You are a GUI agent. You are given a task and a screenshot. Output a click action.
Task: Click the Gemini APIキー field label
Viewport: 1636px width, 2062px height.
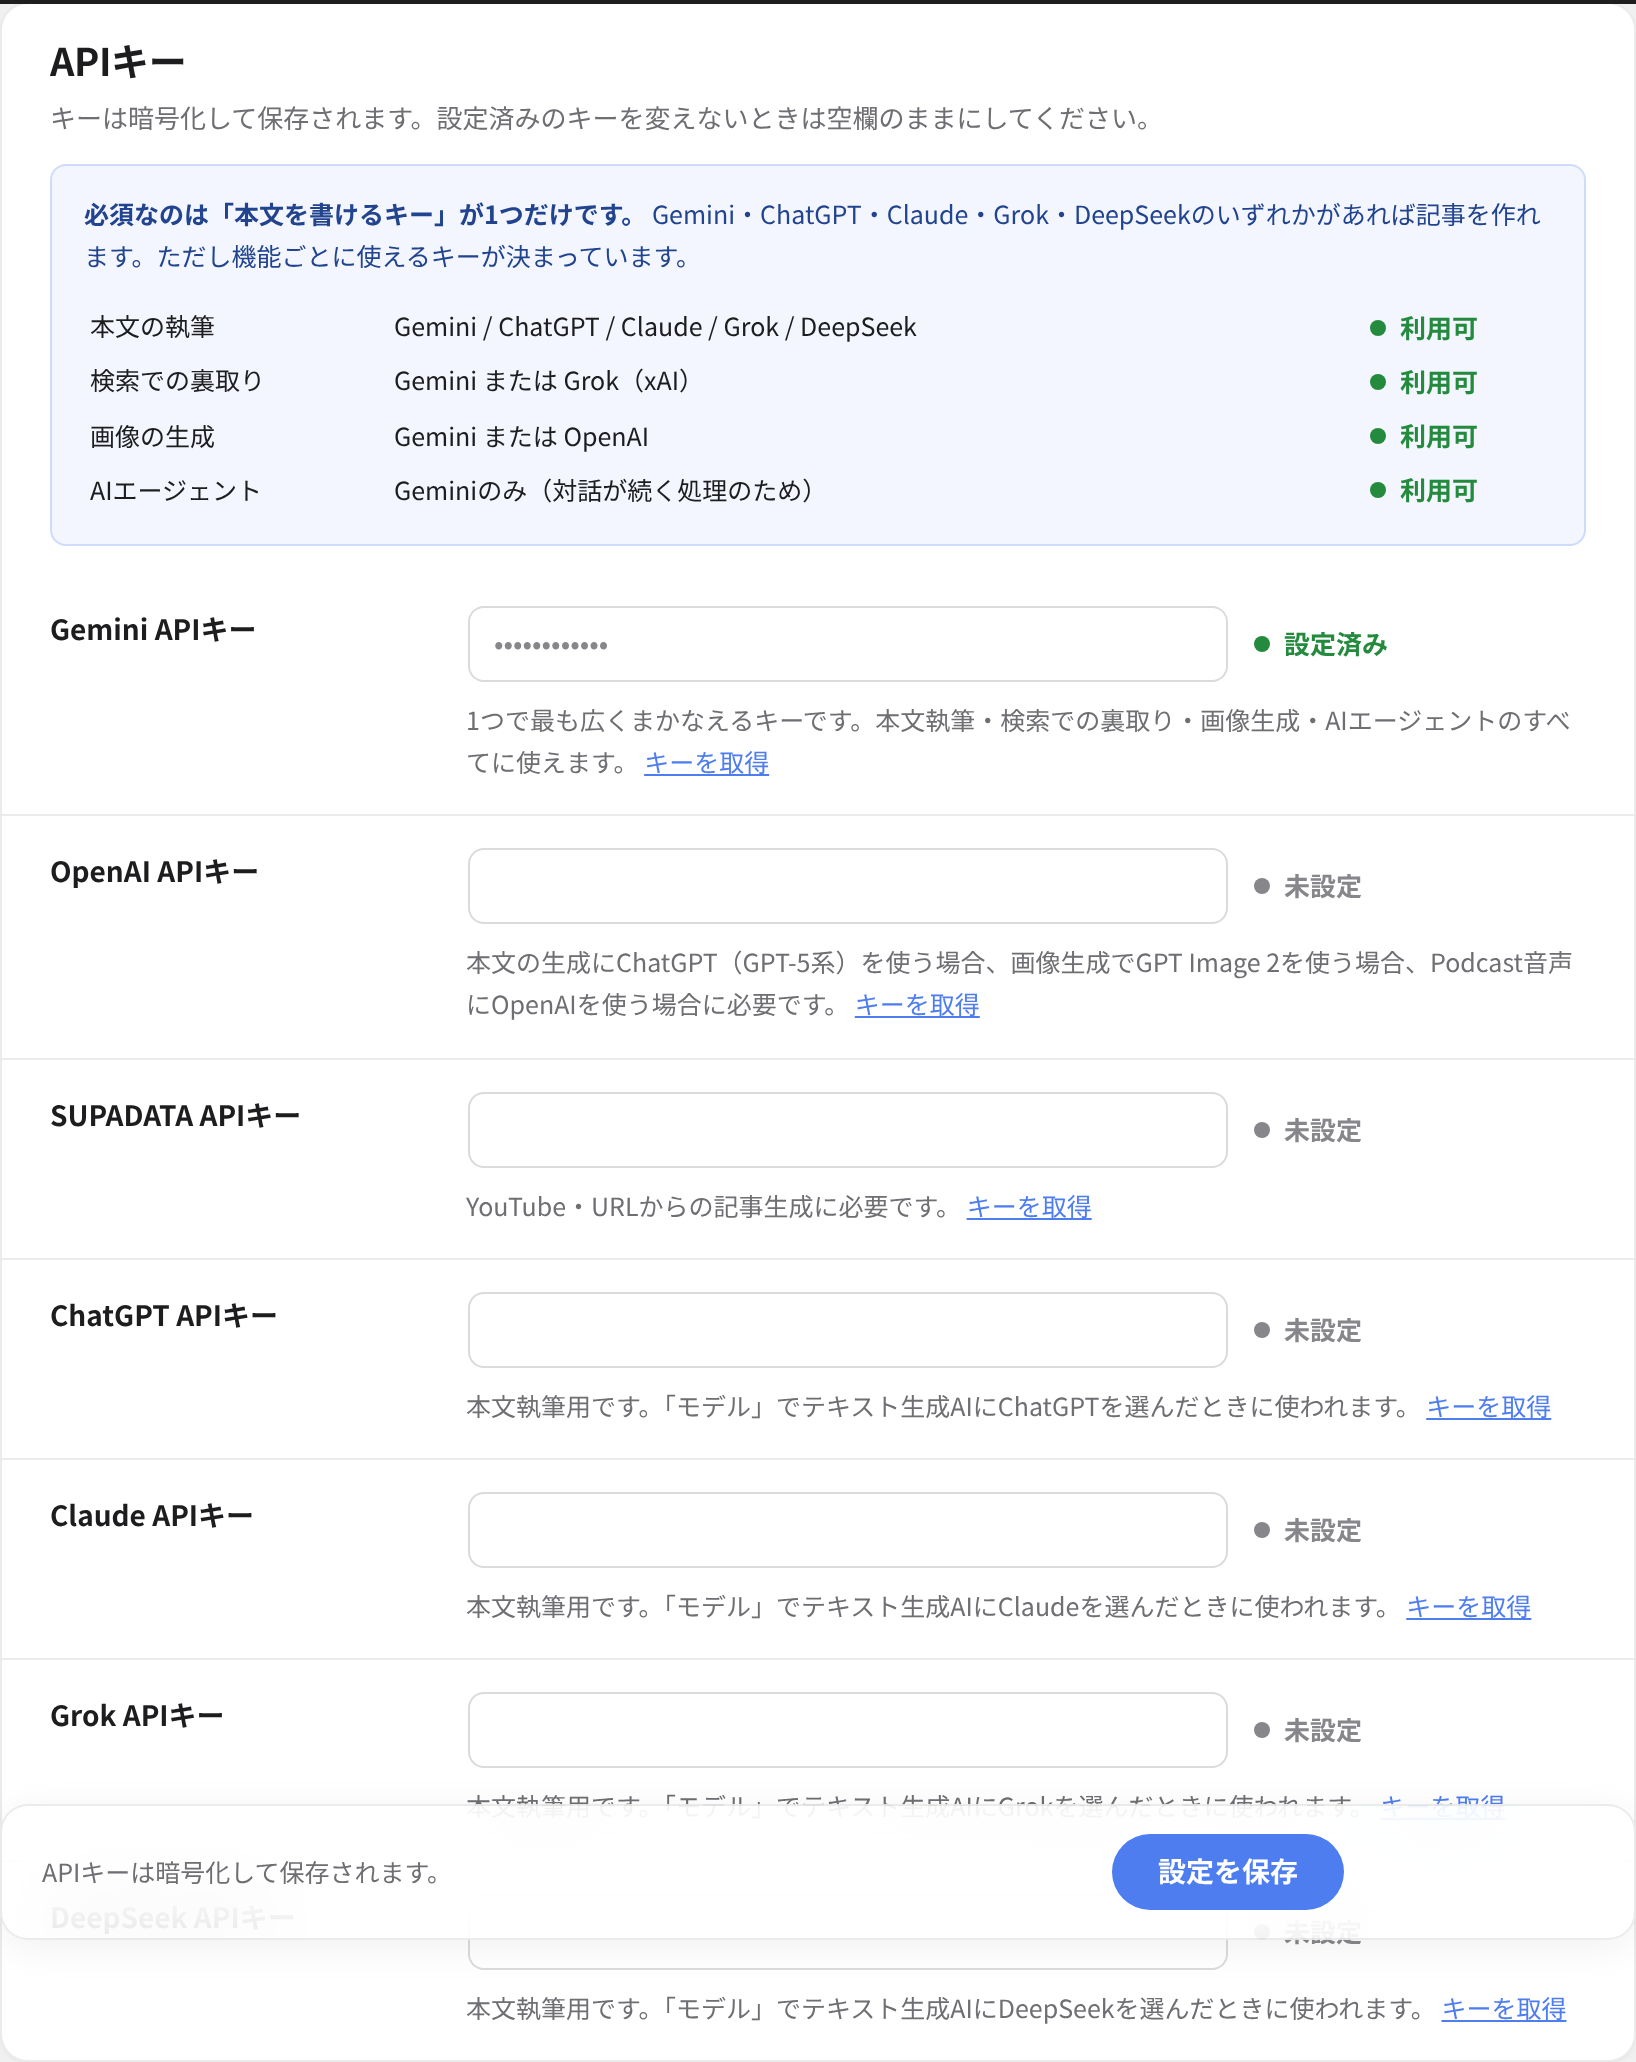[153, 630]
